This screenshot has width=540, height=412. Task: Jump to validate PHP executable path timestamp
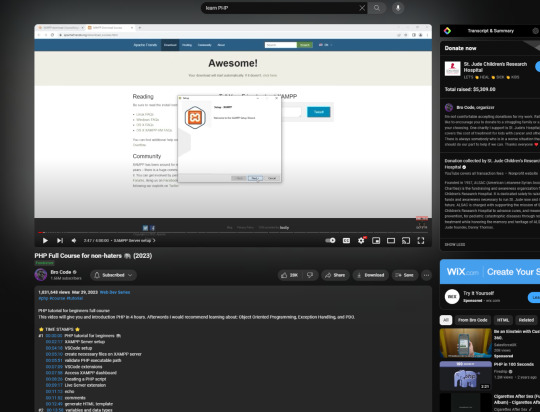tap(54, 360)
